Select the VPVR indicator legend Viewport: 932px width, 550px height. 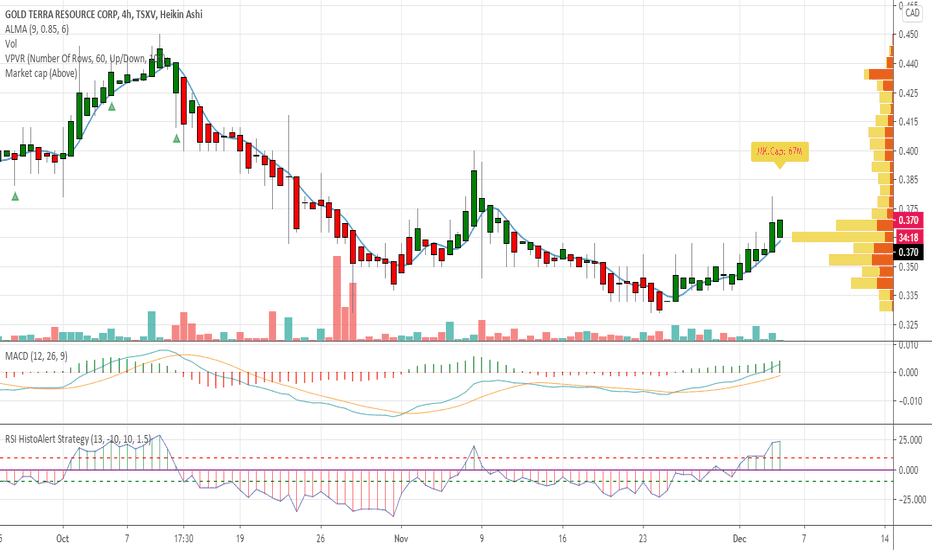point(83,58)
